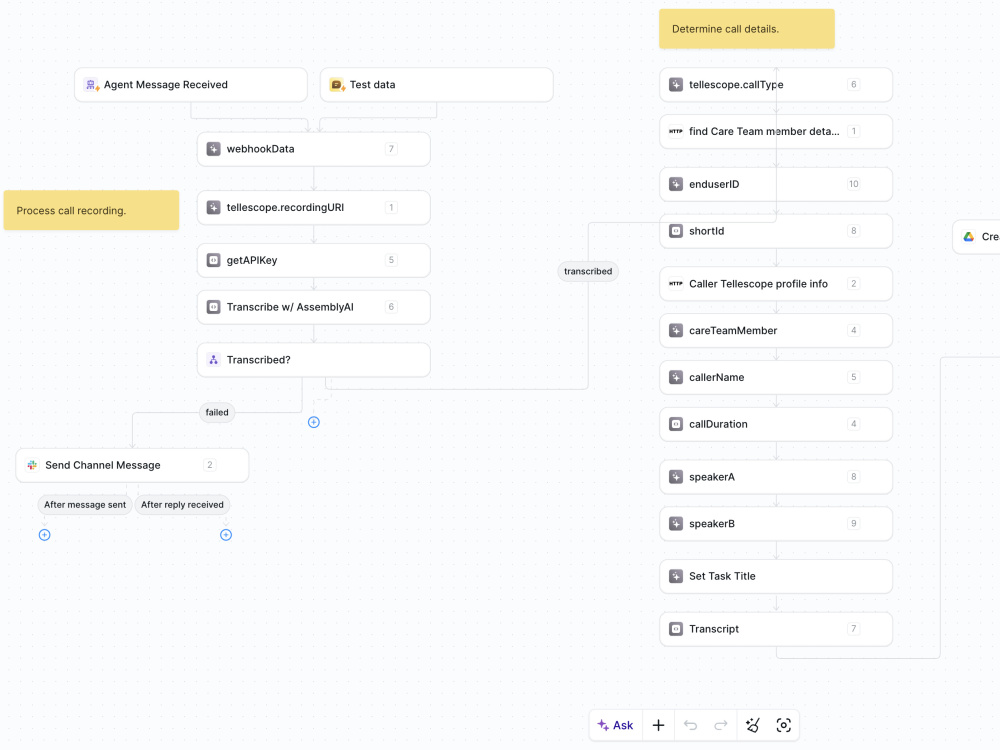
Task: Click the HTTP icon on Caller Tellescope profile info
Action: pos(676,284)
